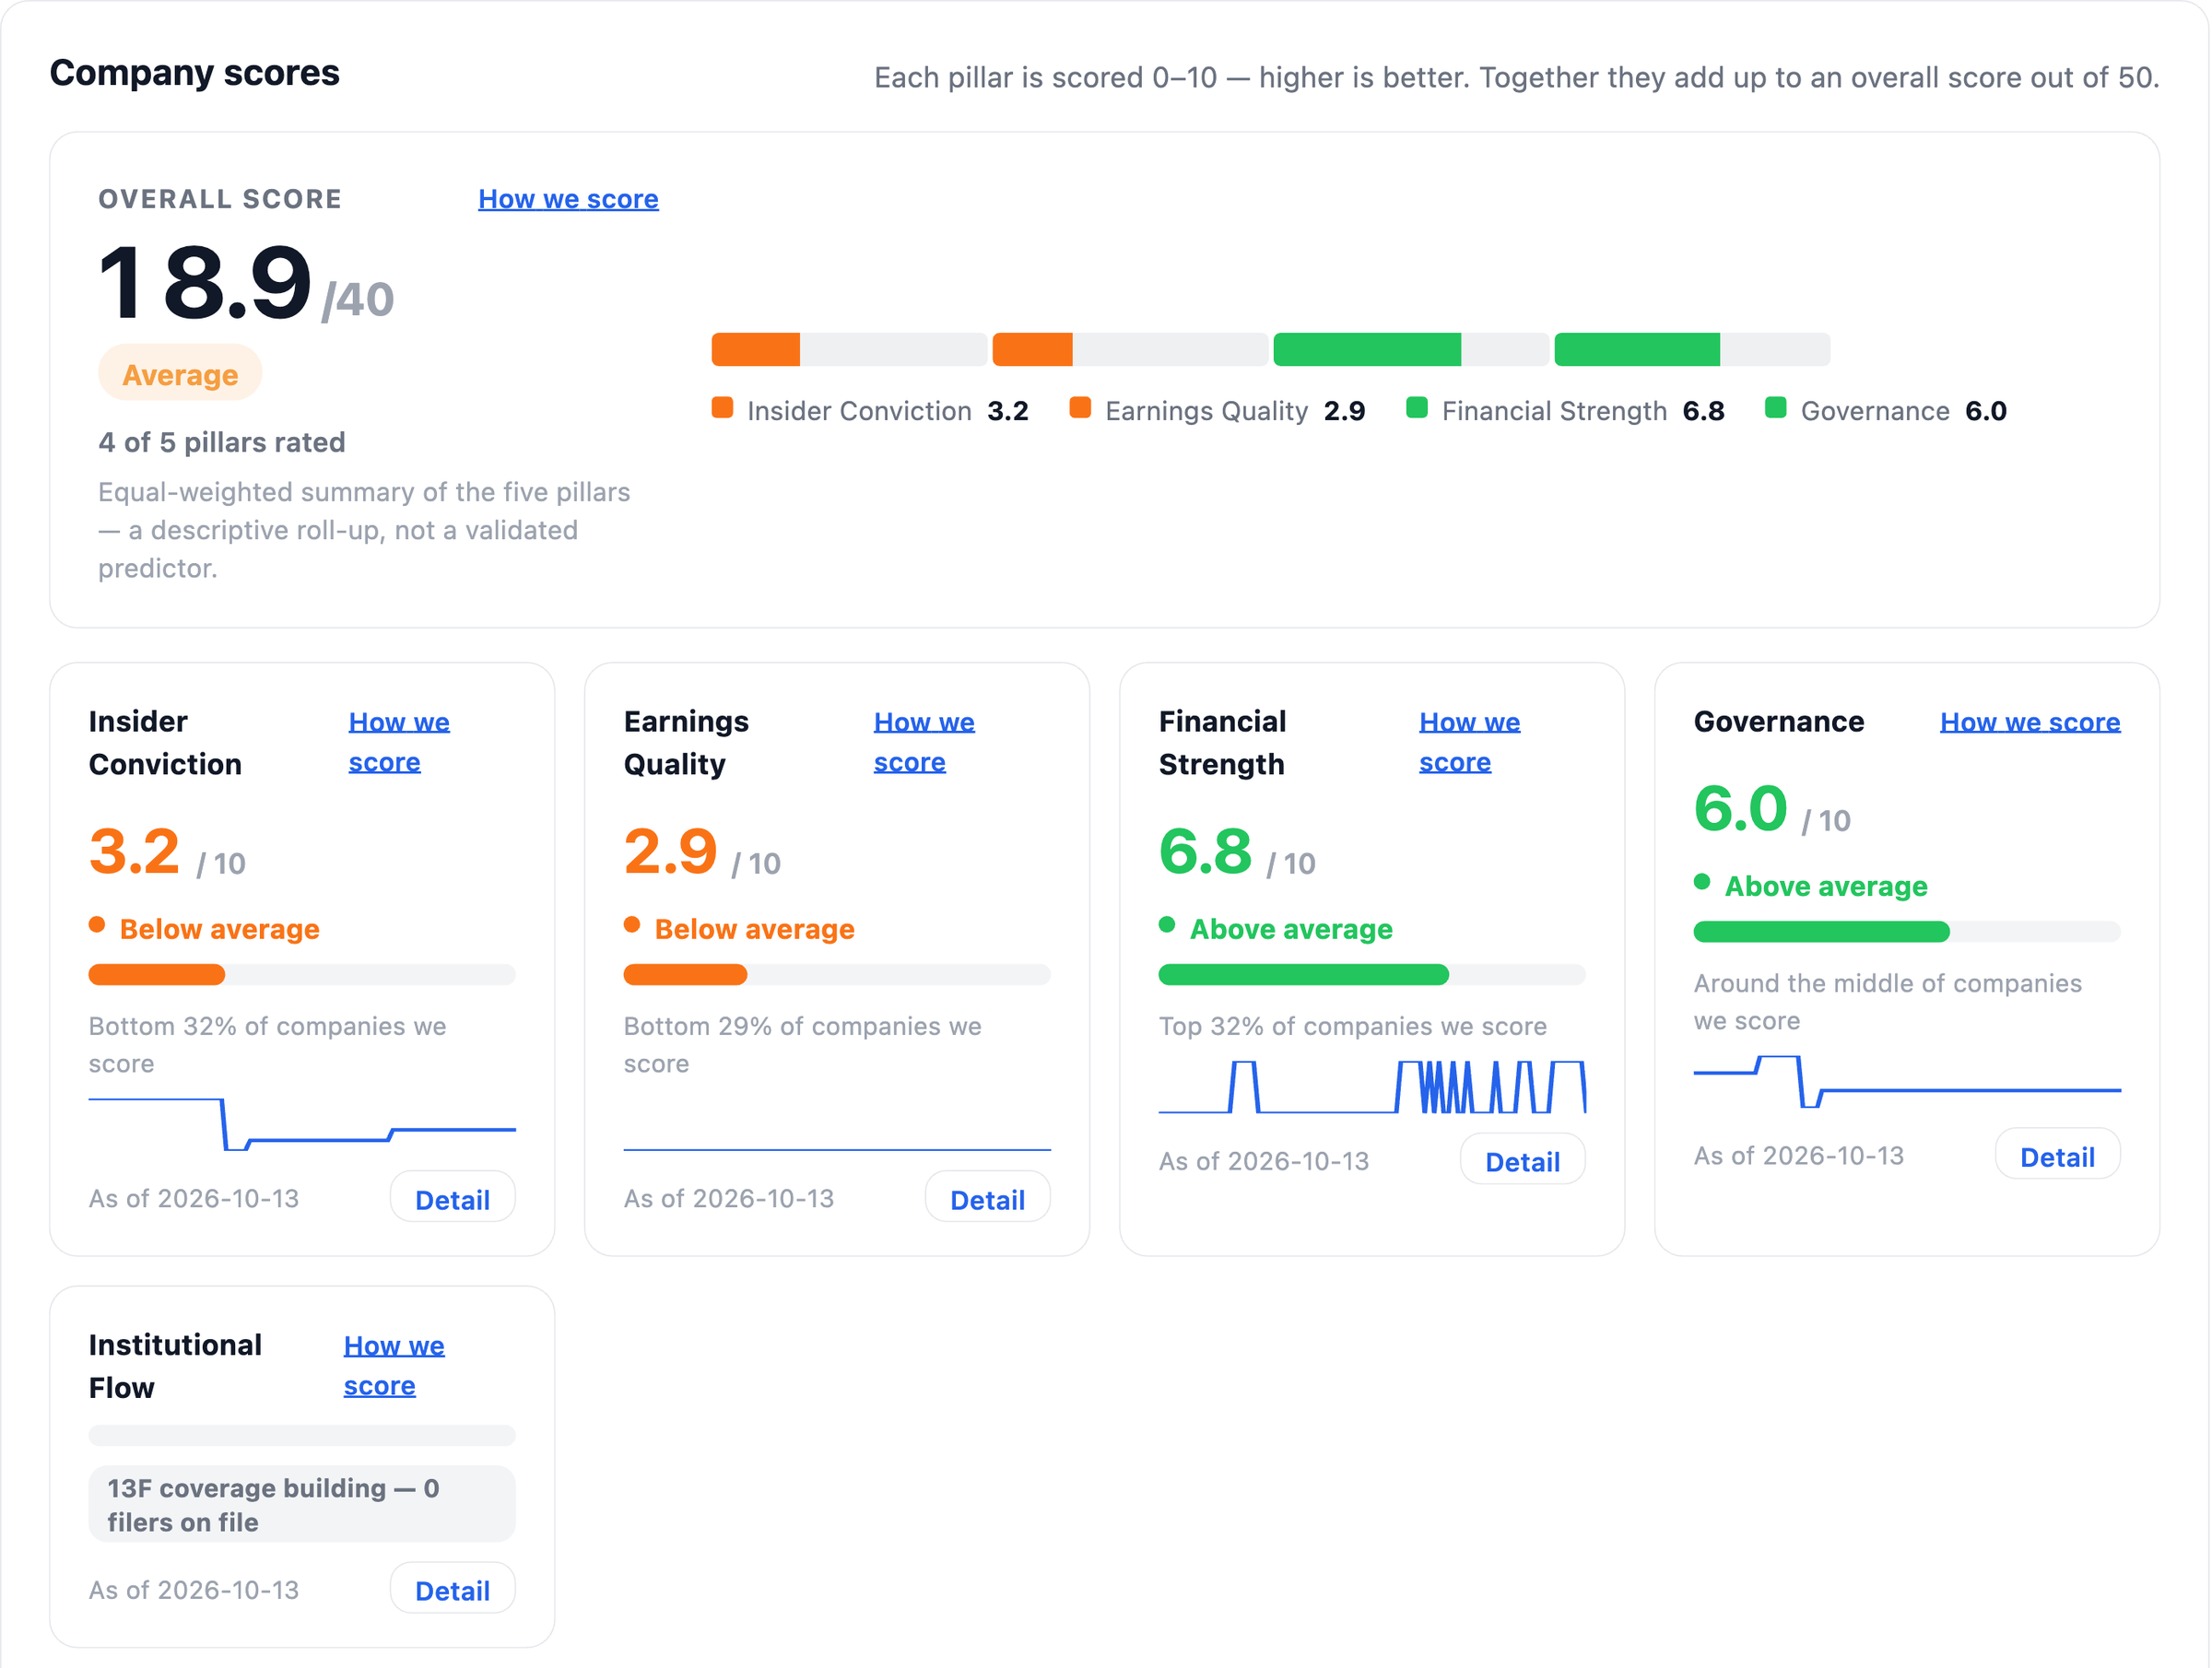Open Insider Conviction 'How we score' link
Image resolution: width=2212 pixels, height=1668 pixels.
[399, 742]
